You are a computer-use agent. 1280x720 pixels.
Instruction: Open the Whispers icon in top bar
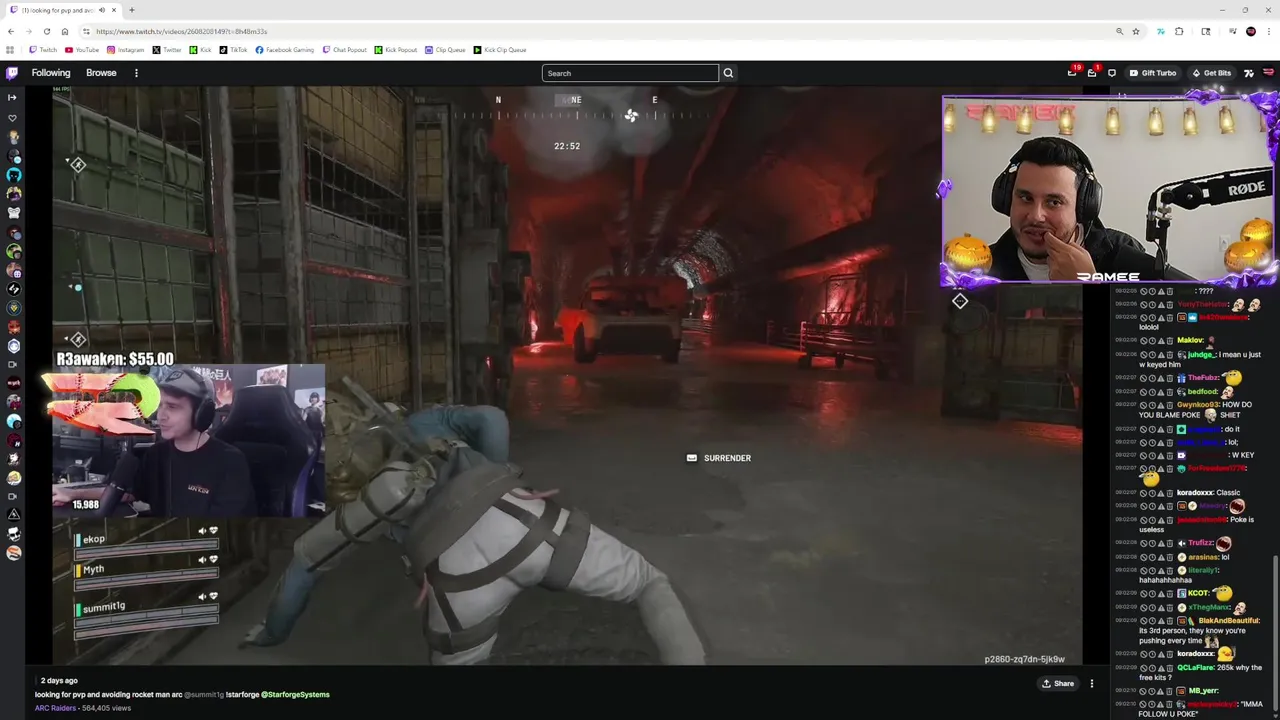point(1111,73)
